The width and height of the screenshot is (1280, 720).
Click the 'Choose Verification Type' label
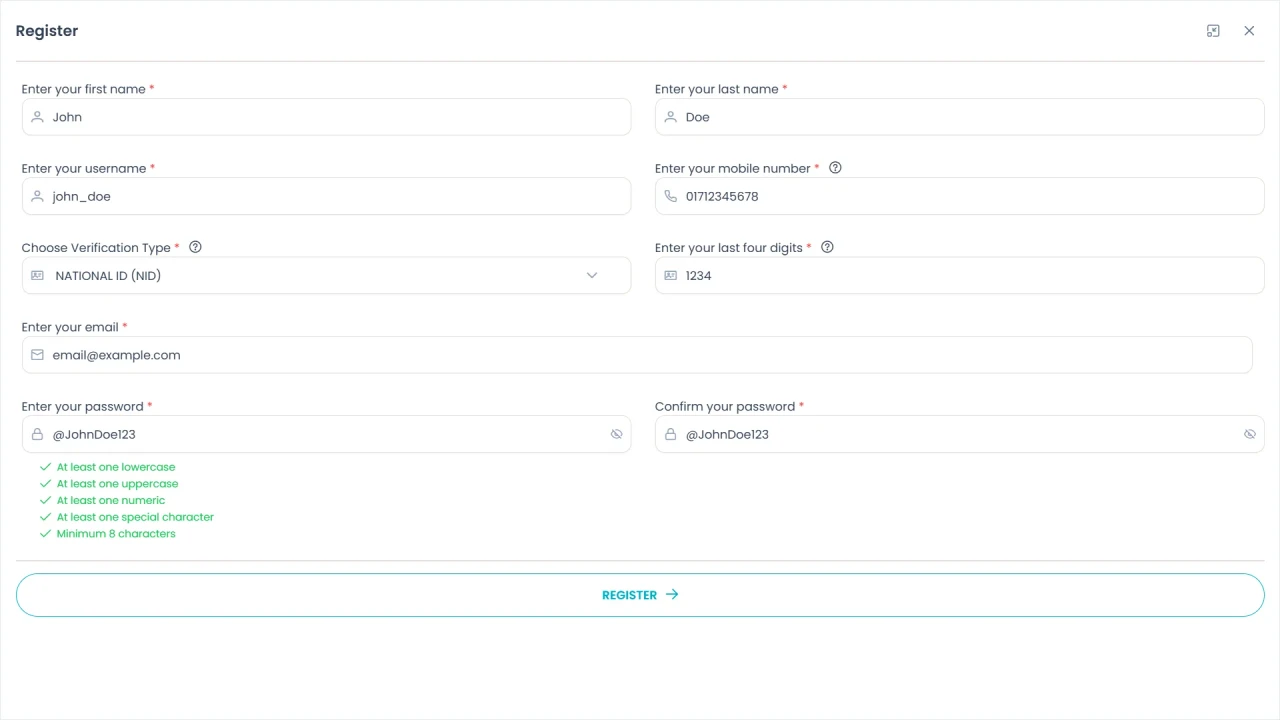pos(96,248)
